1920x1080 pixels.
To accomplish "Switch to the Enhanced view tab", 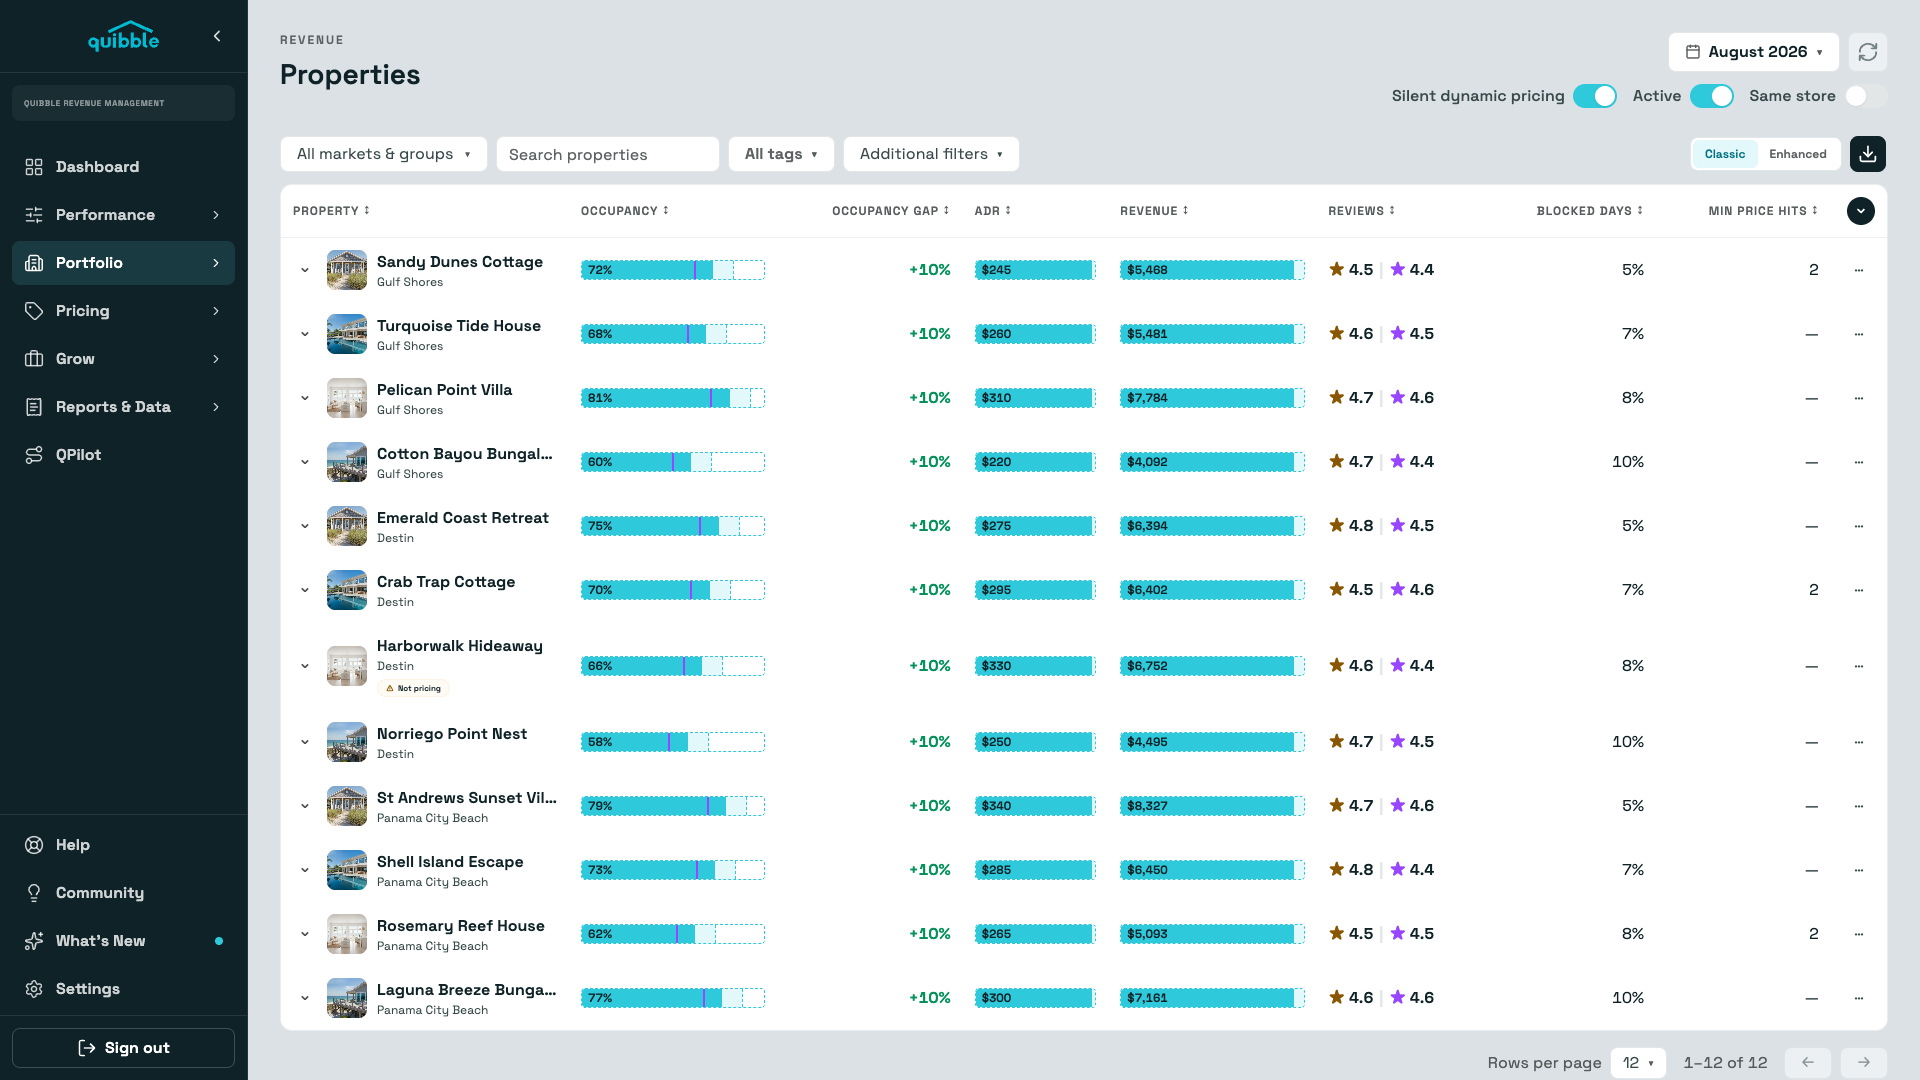I will pos(1798,154).
